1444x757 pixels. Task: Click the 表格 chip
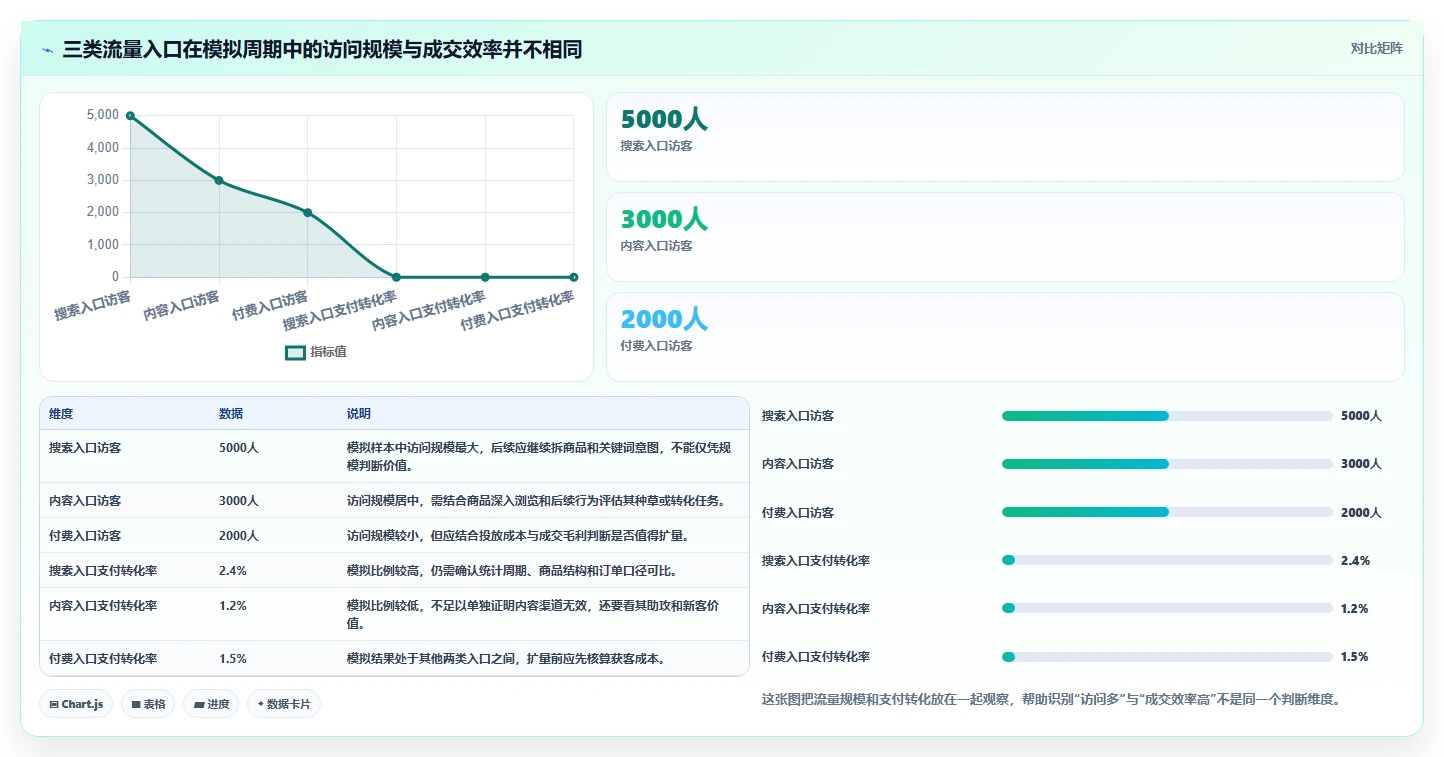pyautogui.click(x=148, y=704)
